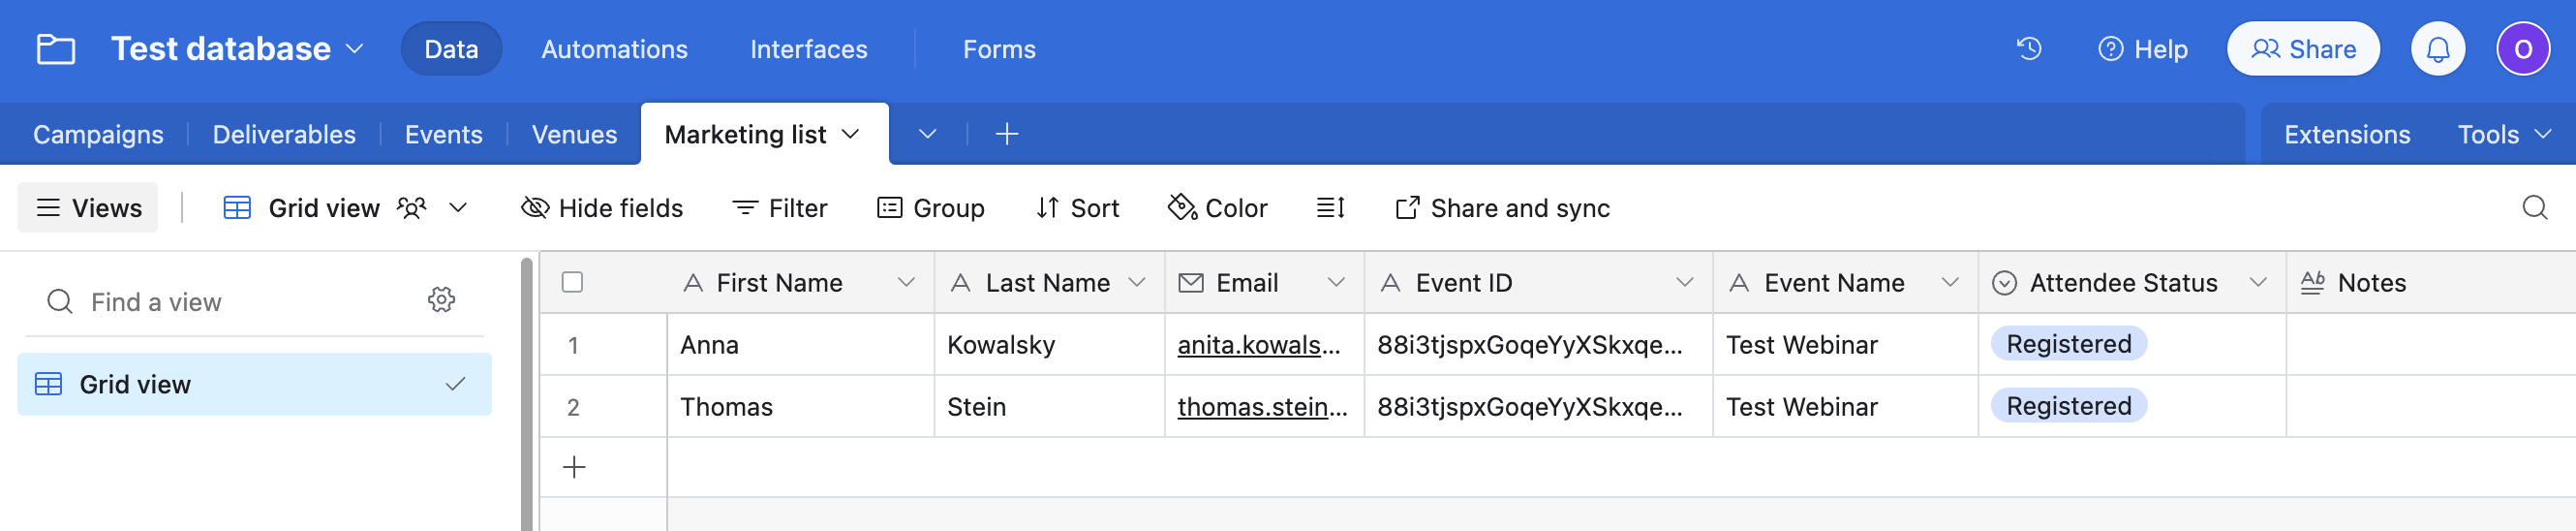Switch to the Venues table
This screenshot has height=531, width=2576.
[574, 134]
